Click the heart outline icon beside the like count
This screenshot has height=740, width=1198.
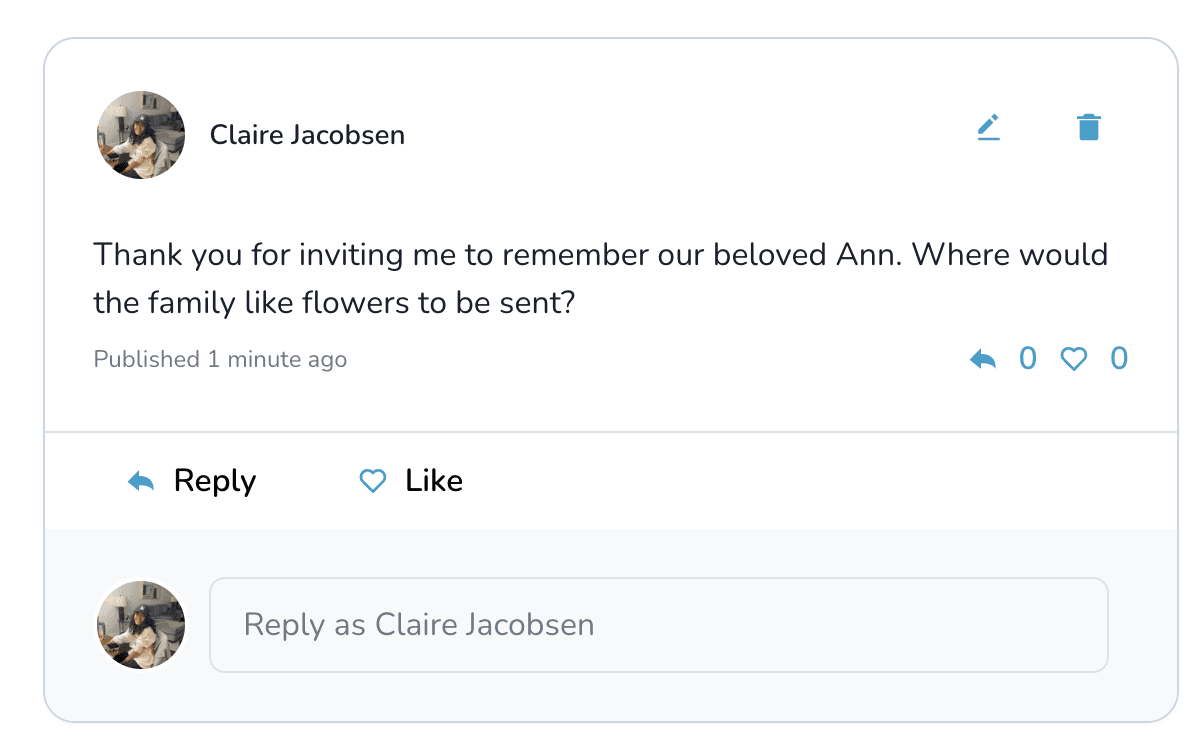pos(1074,358)
